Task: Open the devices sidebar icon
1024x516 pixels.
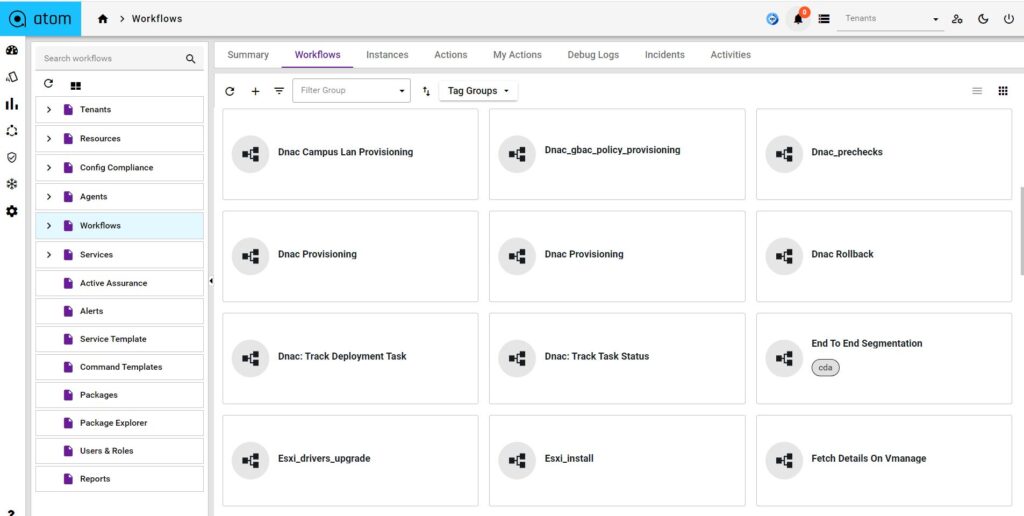Action: point(12,77)
